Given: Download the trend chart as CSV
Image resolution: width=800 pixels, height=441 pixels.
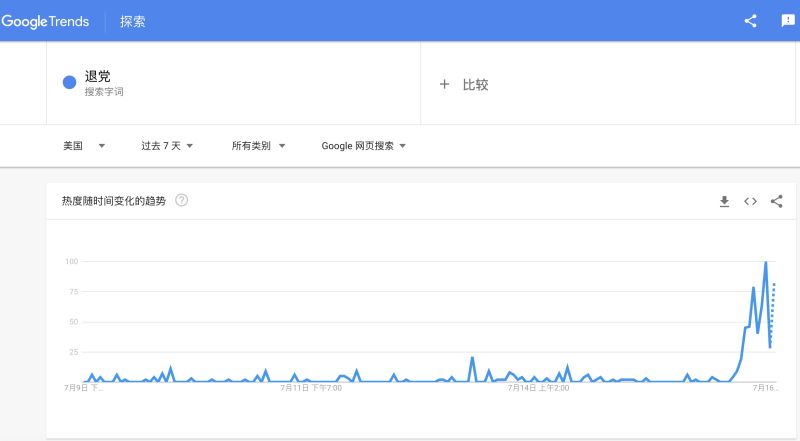Looking at the screenshot, I should tap(724, 202).
